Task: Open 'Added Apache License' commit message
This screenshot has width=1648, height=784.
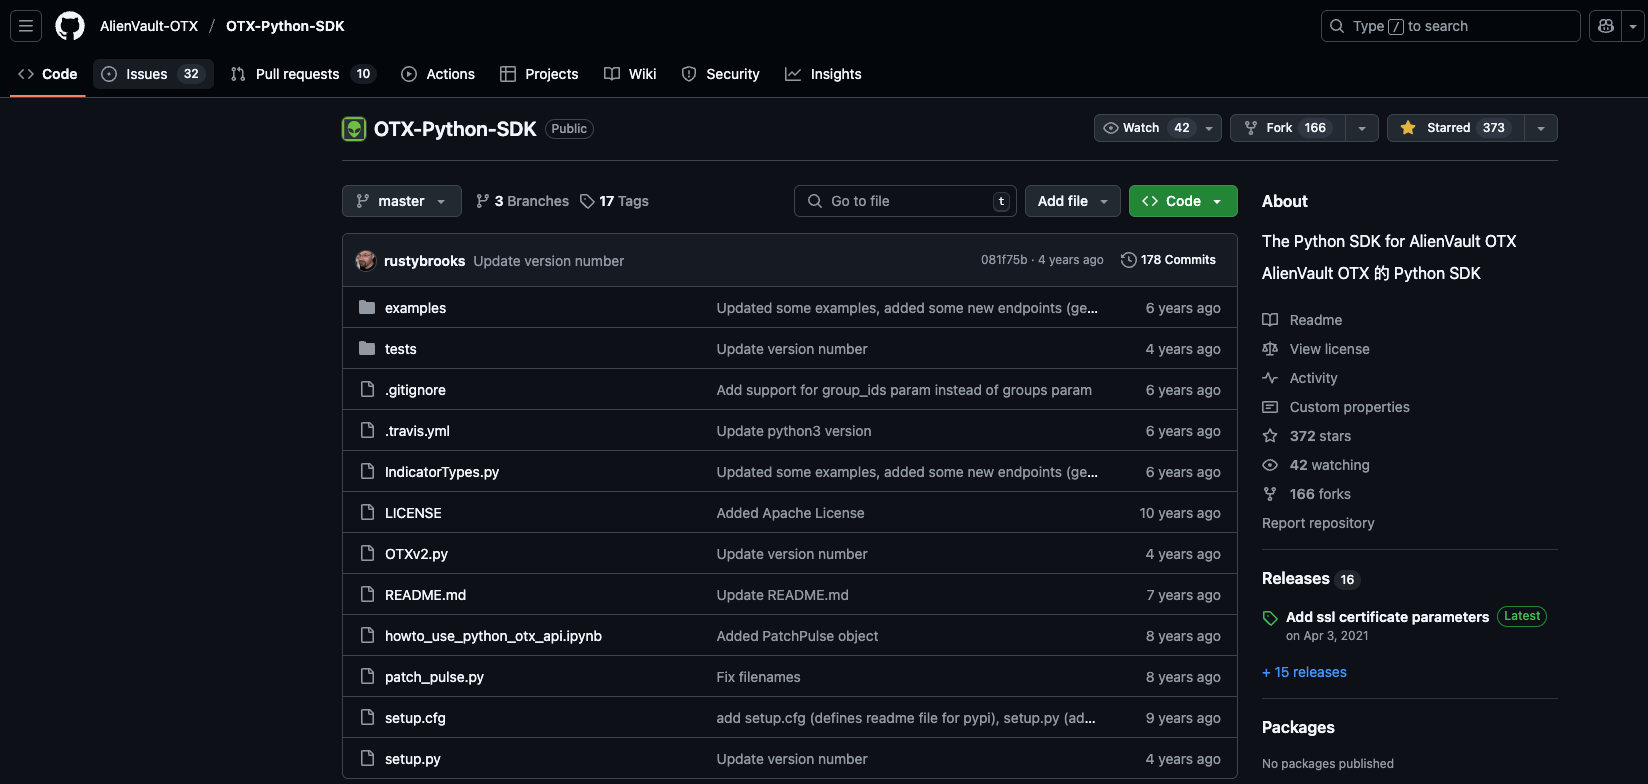Action: click(790, 513)
